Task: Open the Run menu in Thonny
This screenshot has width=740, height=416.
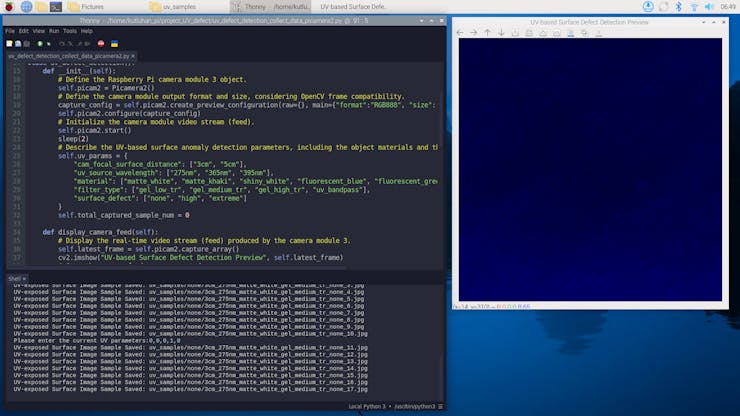Action: [x=54, y=31]
